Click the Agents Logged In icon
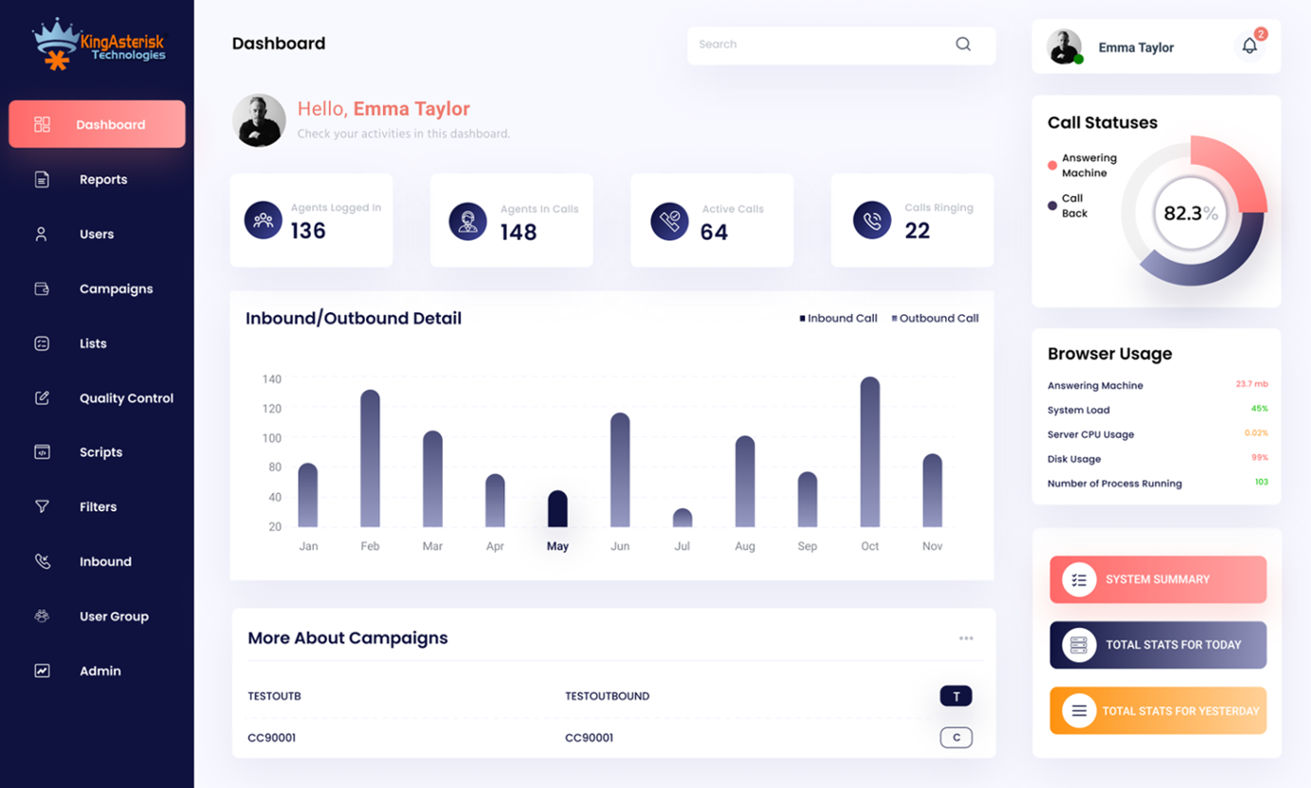 263,220
